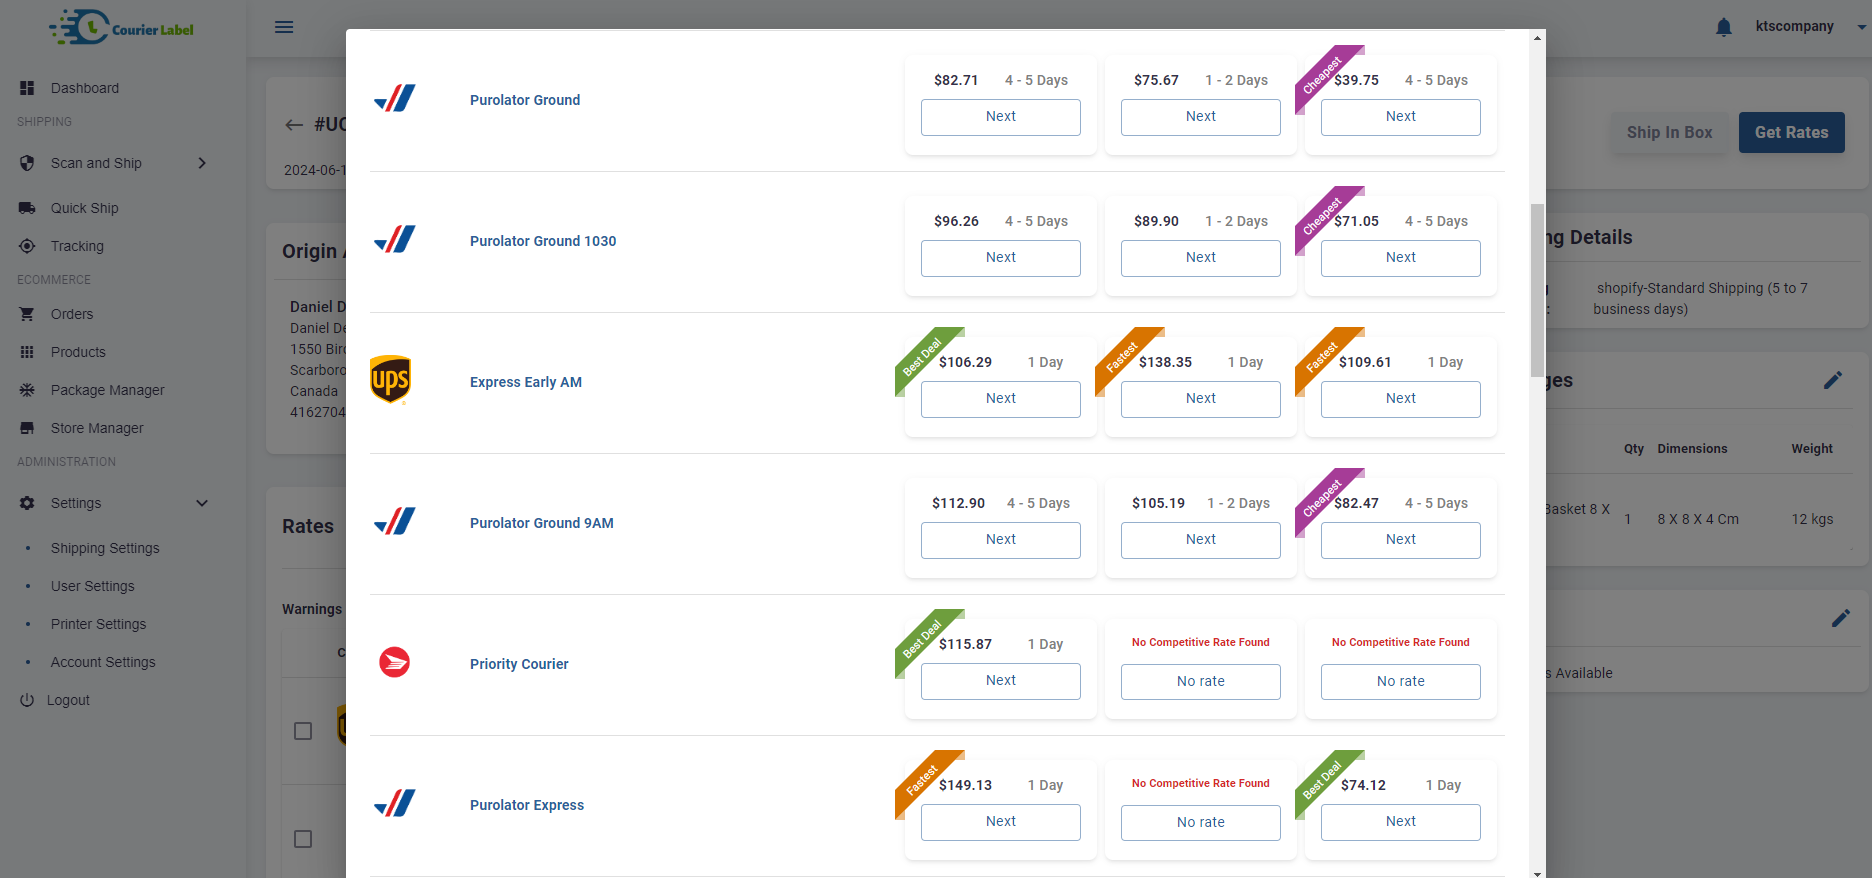Click the UPS logo for Express Early AM

390,380
